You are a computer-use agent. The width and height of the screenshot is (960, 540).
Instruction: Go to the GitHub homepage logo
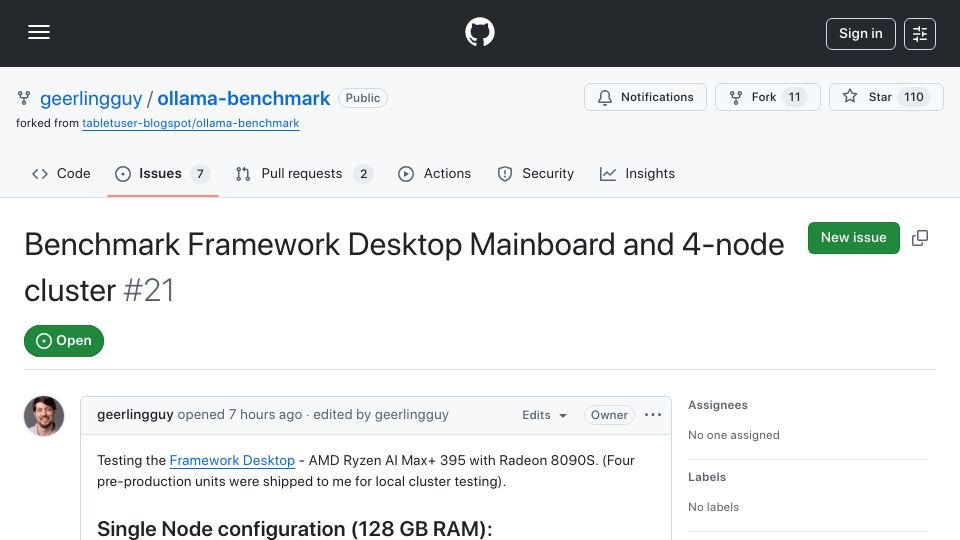point(479,32)
